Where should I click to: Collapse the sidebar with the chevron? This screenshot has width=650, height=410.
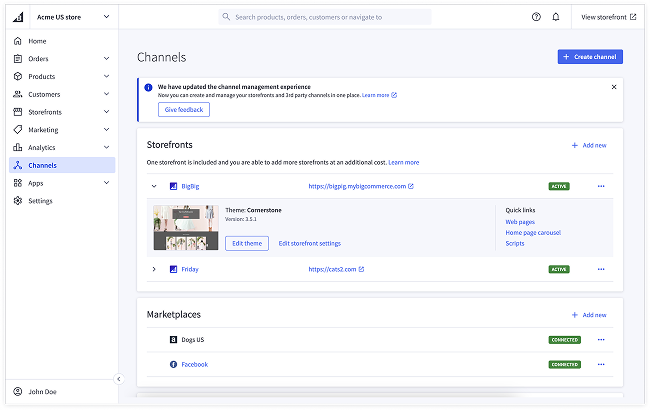(118, 379)
